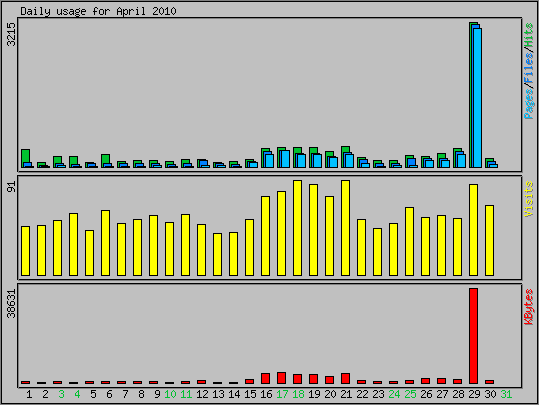The width and height of the screenshot is (539, 405).
Task: Click the day 17 label on the axis
Action: pos(282,394)
